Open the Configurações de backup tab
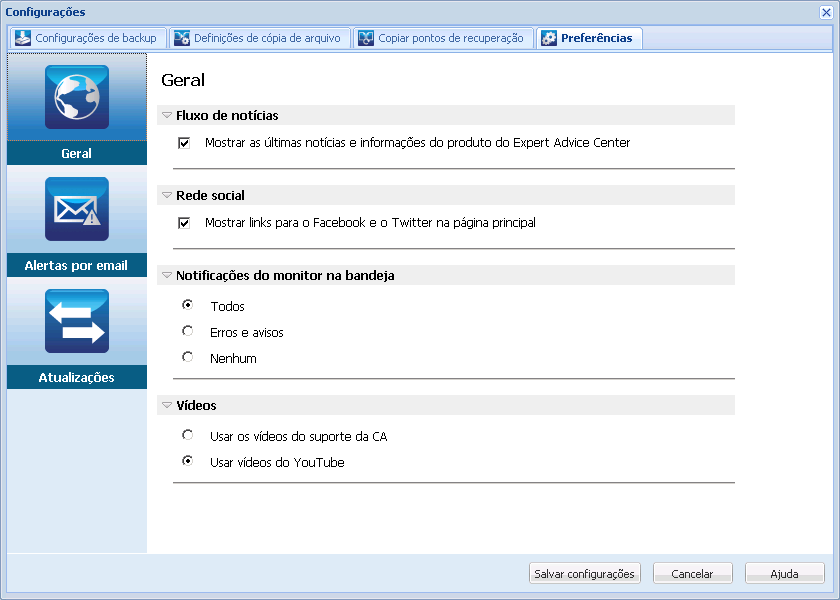This screenshot has width=840, height=600. pyautogui.click(x=86, y=38)
